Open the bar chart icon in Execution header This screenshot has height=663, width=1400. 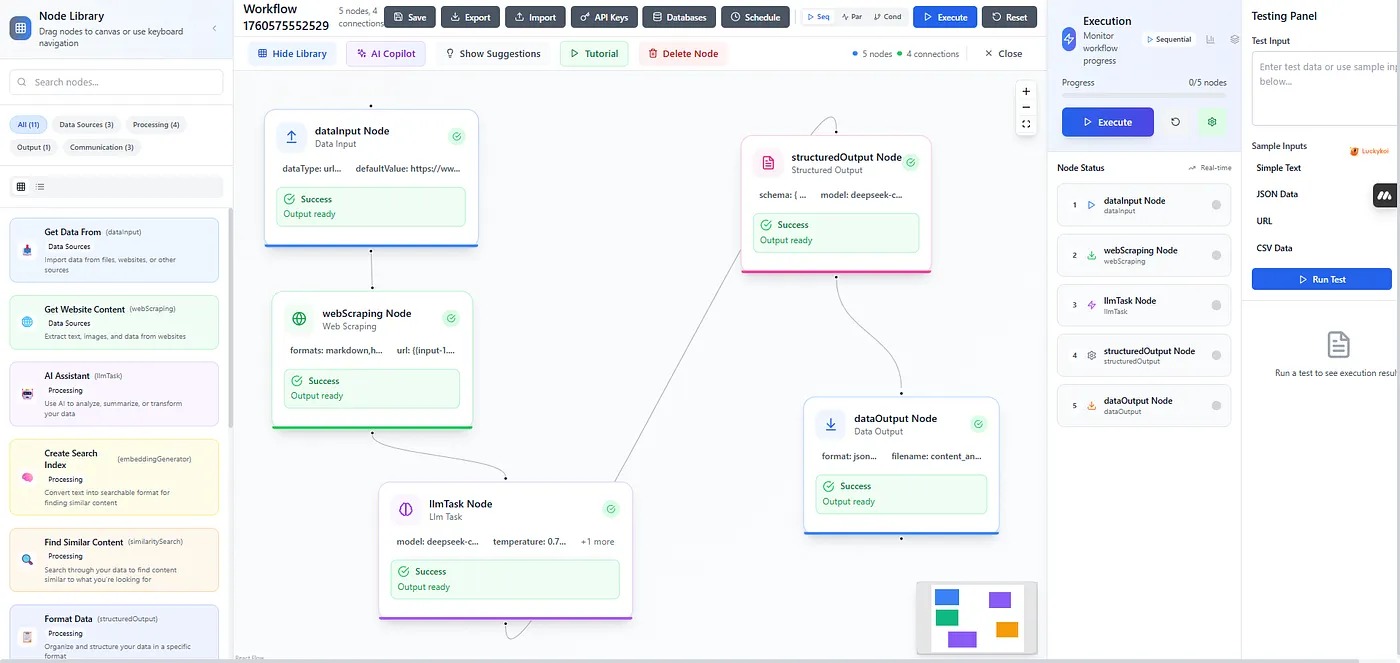(1211, 40)
